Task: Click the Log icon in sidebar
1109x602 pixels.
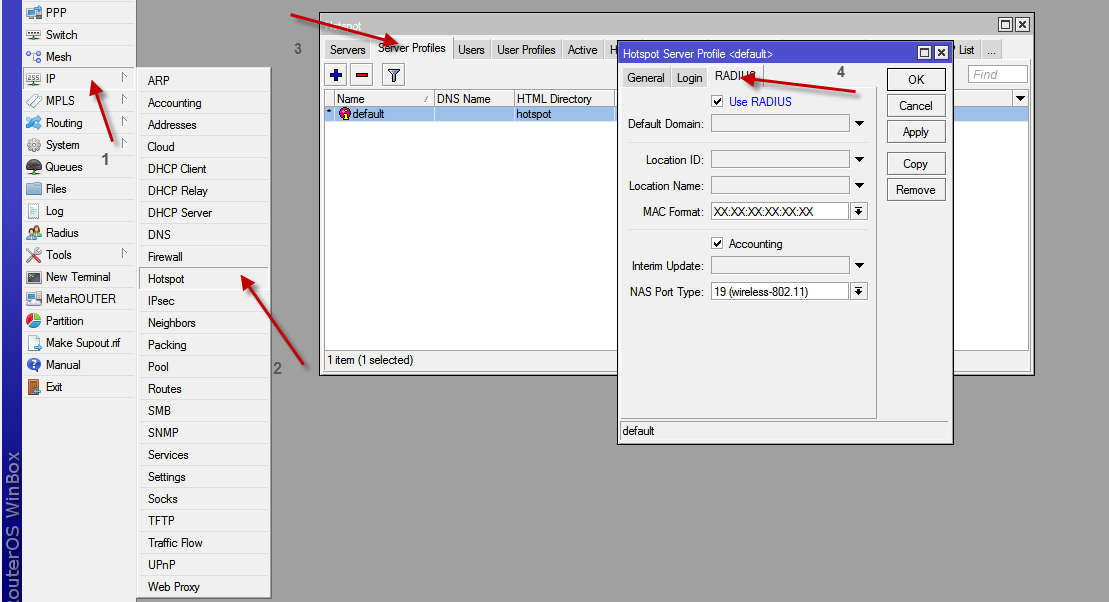Action: (x=33, y=211)
